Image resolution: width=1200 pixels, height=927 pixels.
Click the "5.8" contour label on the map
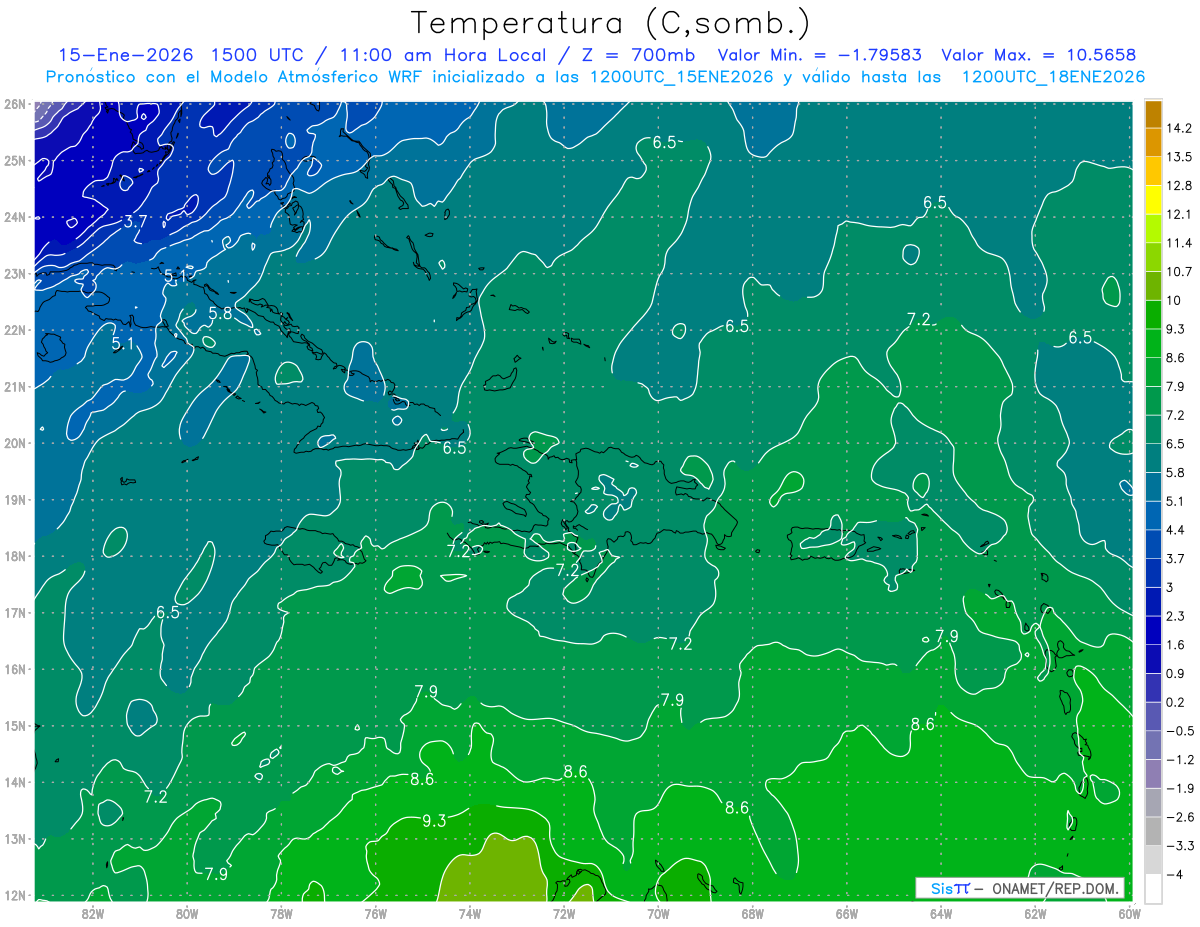220,313
